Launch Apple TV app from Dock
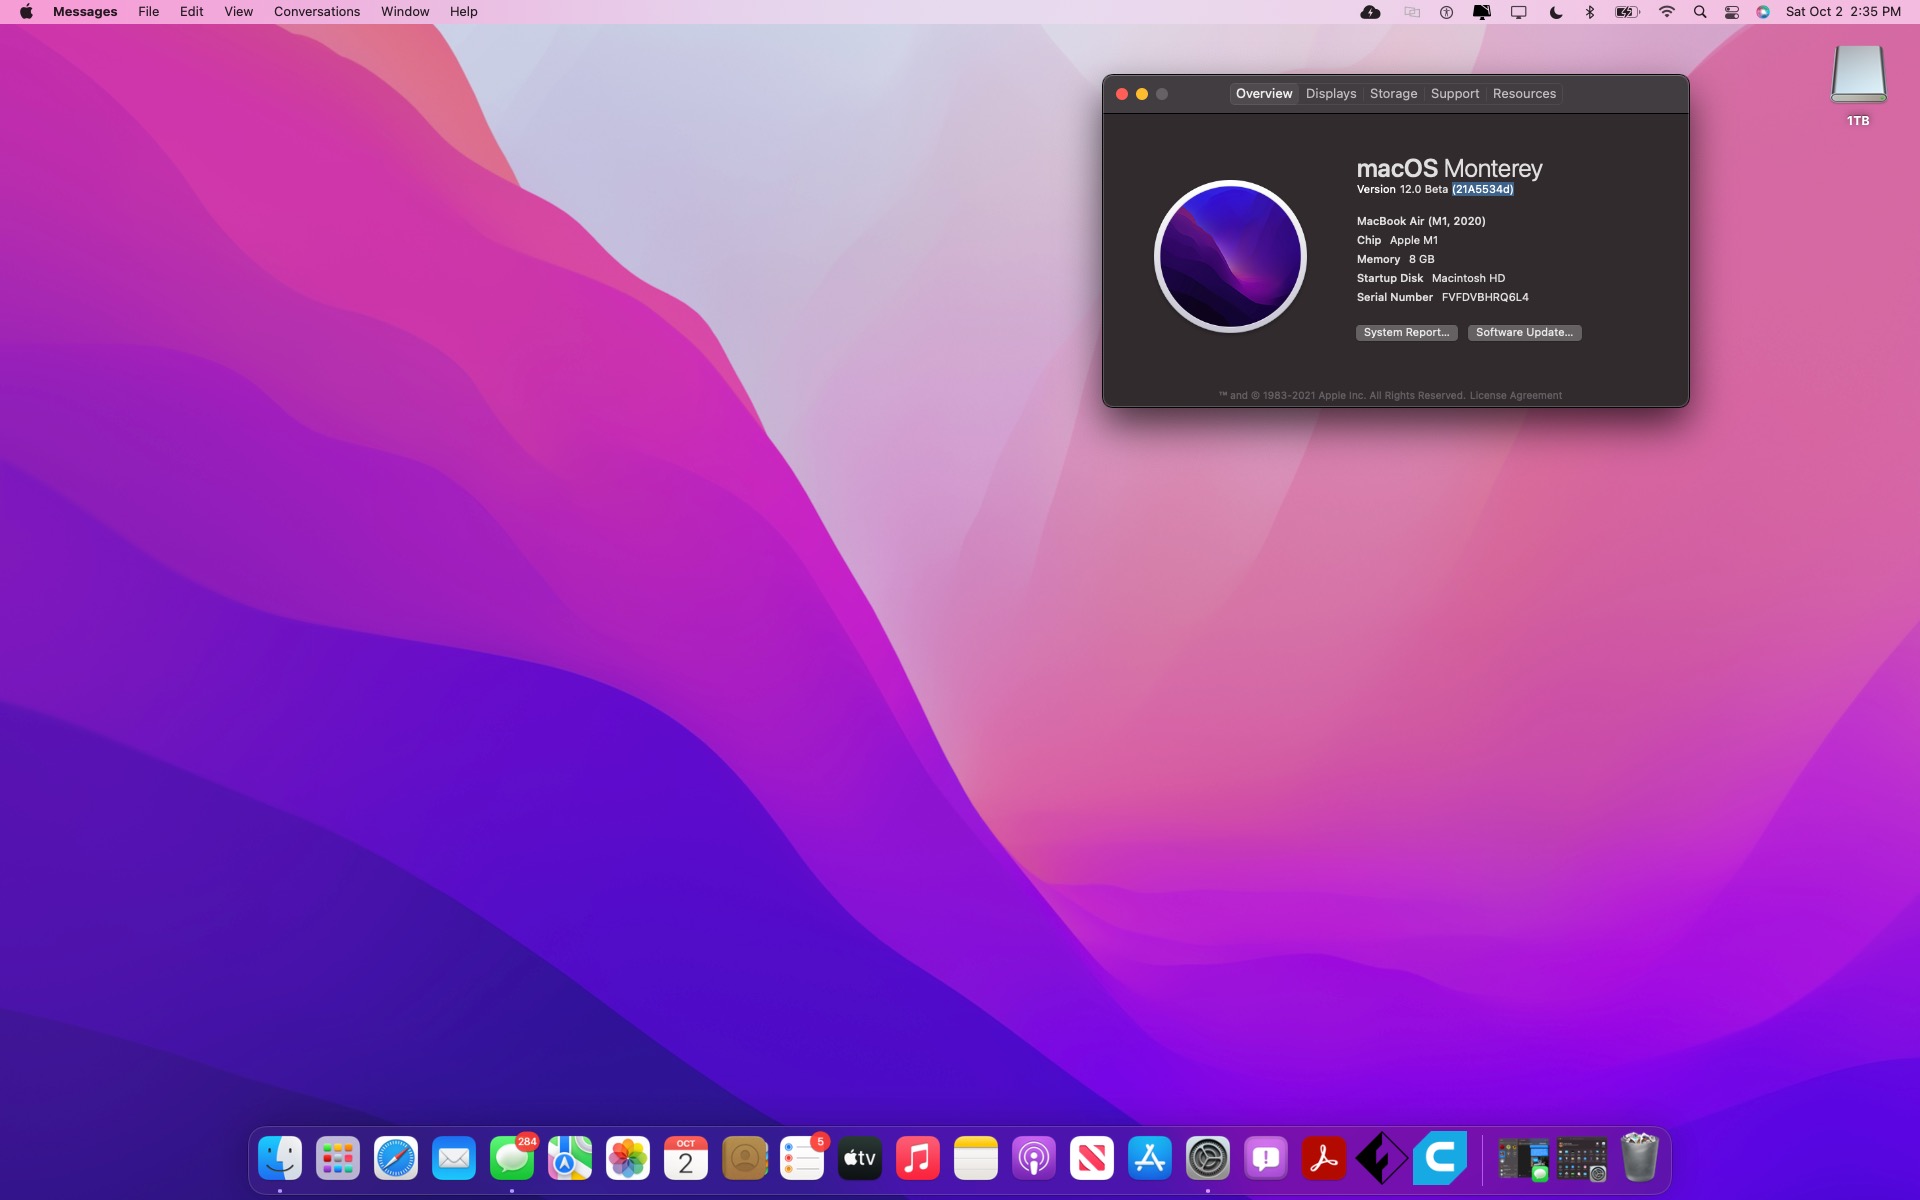The image size is (1920, 1200). click(860, 1159)
